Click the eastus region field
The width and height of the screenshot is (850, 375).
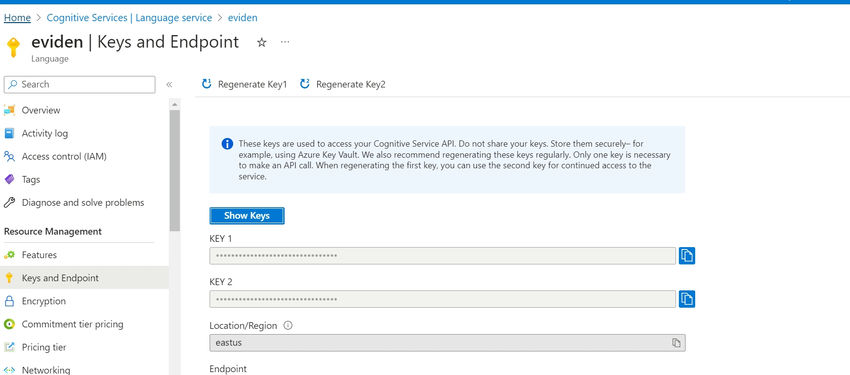[447, 343]
